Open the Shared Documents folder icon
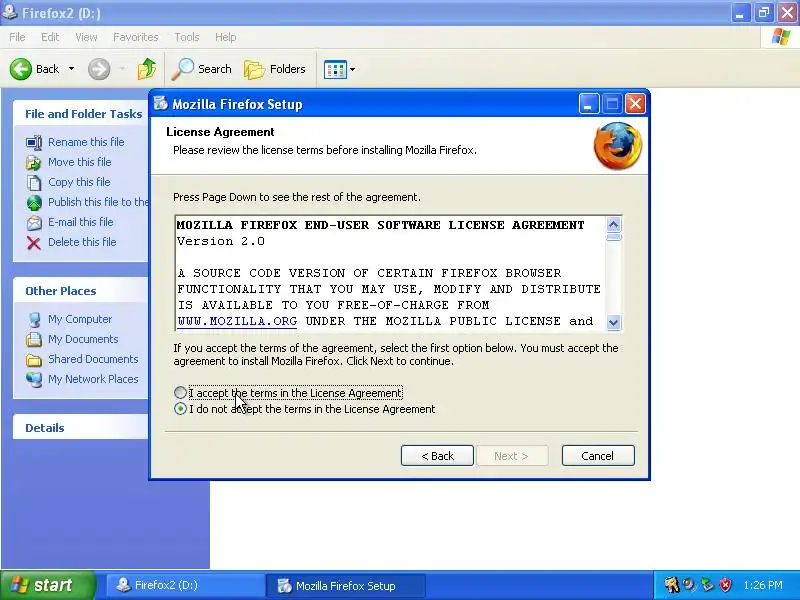Screen dimensions: 800x600 (x=34, y=360)
